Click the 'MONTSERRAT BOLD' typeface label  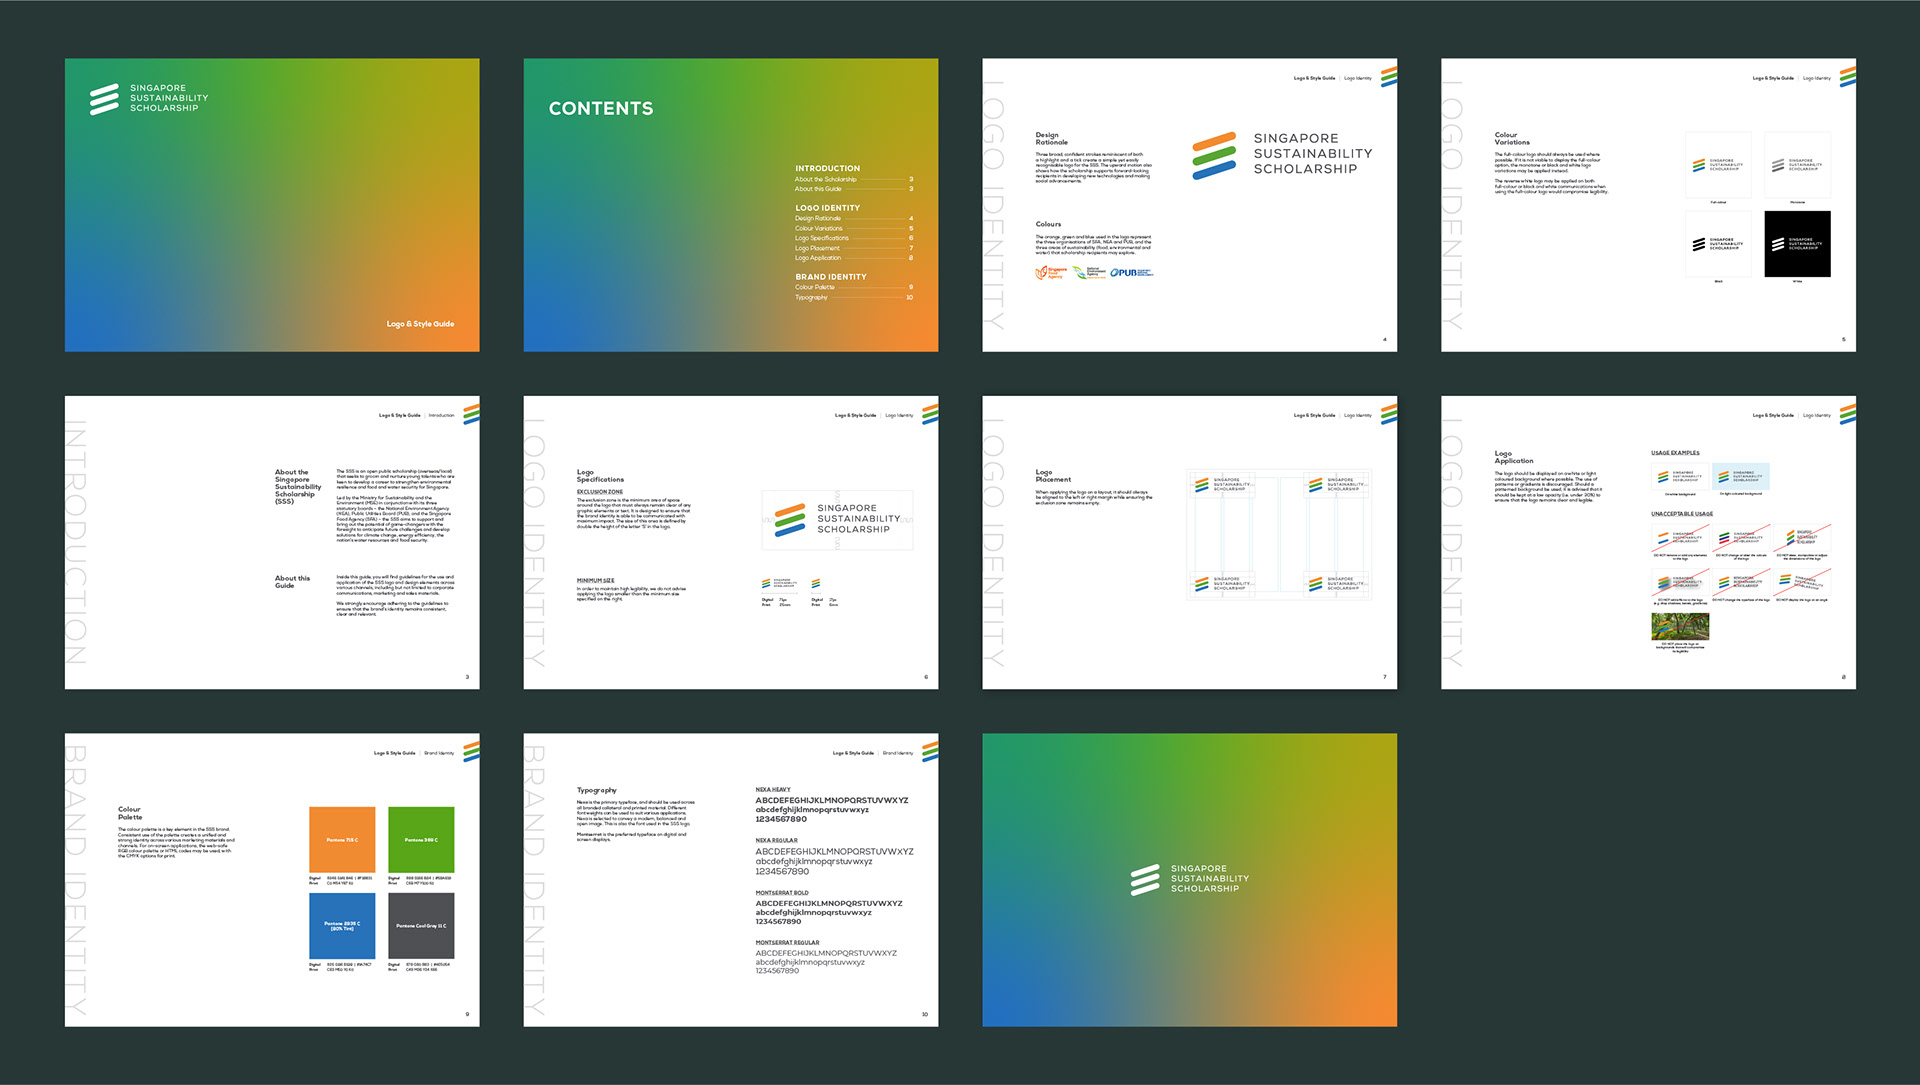click(x=782, y=893)
